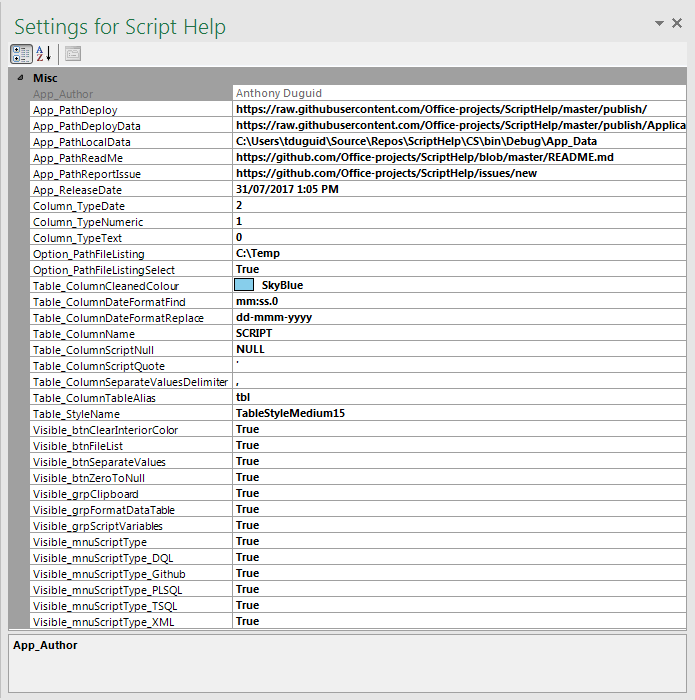Toggle Visible_grpScriptVariables True value

(459, 525)
